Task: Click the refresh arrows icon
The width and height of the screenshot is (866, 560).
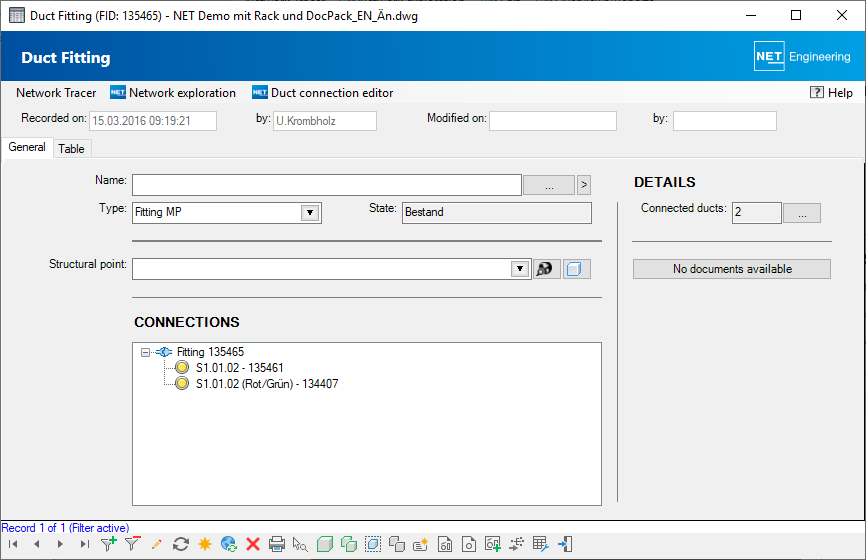Action: [x=181, y=544]
